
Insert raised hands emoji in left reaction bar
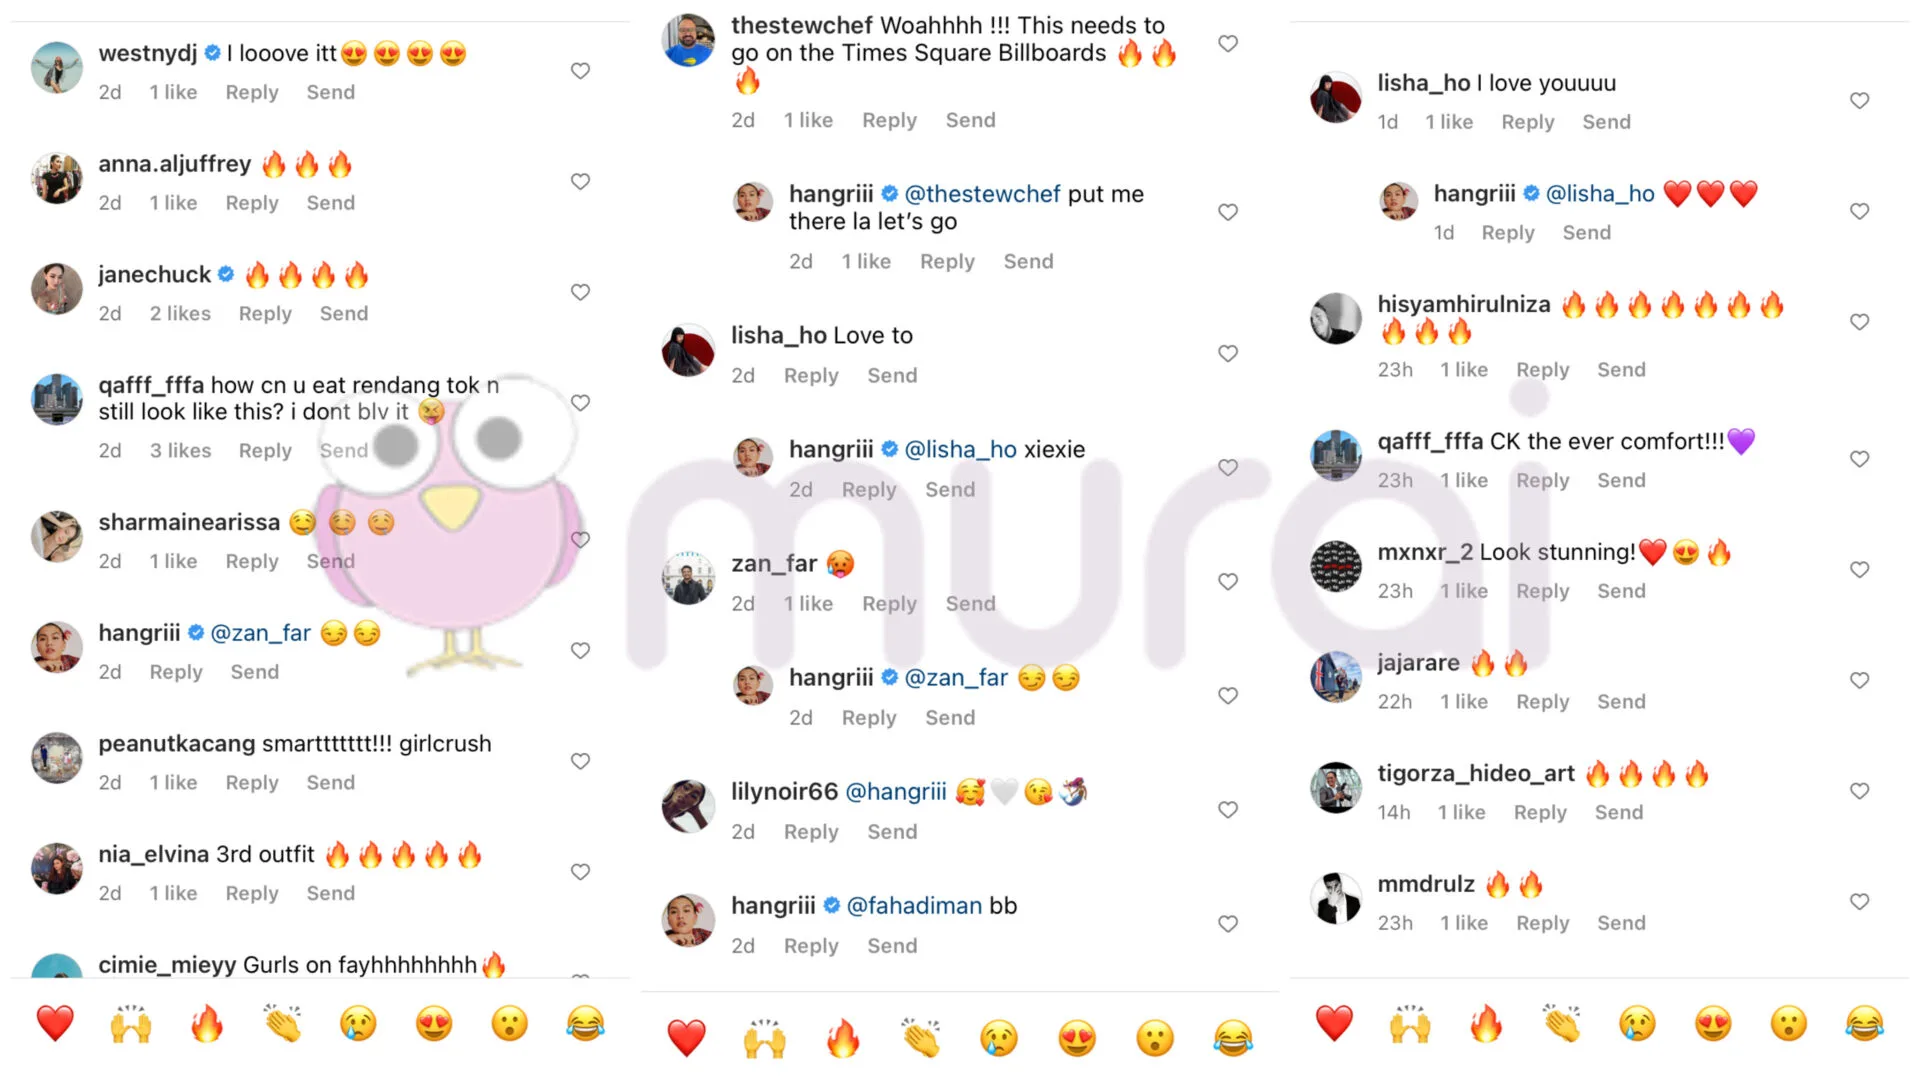click(131, 1023)
